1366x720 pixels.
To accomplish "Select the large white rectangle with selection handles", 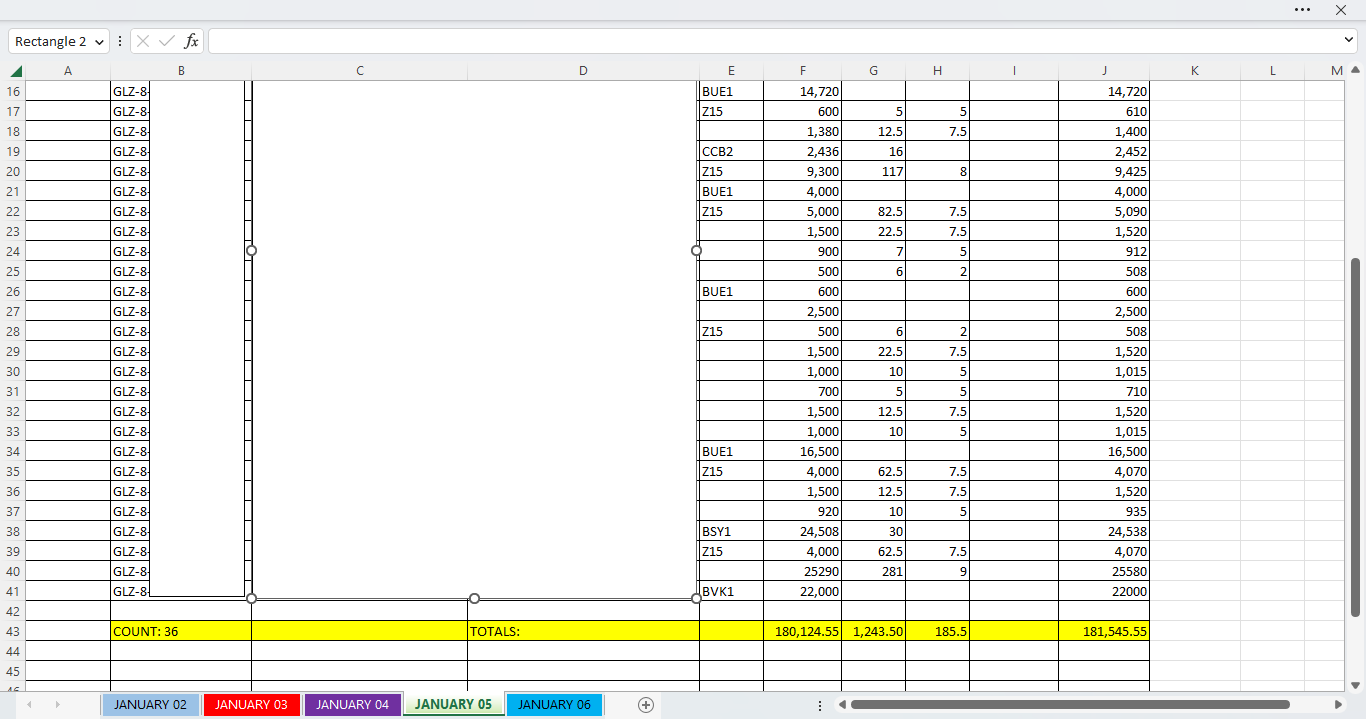I will pos(474,340).
